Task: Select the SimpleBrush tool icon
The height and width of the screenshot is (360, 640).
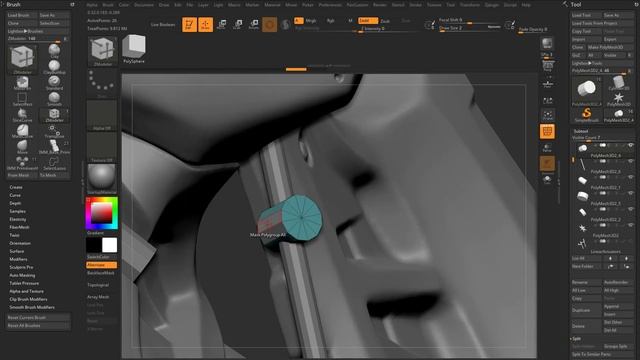Action: (586, 115)
